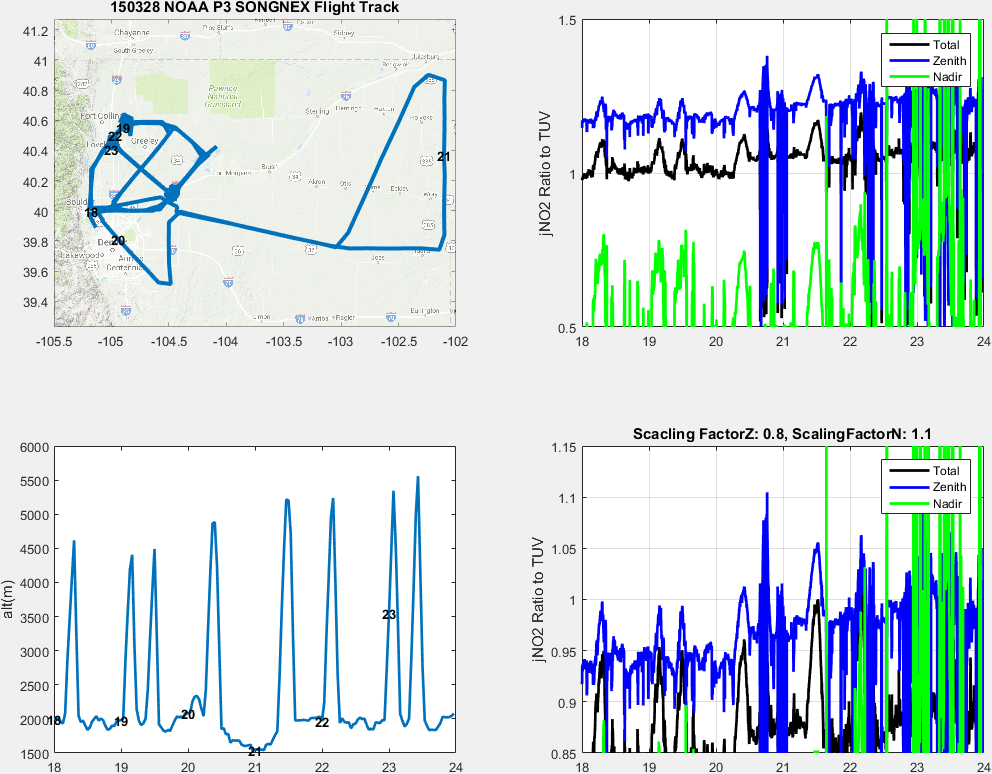
Task: Select hour marker 20 near Denver on map
Action: (117, 241)
